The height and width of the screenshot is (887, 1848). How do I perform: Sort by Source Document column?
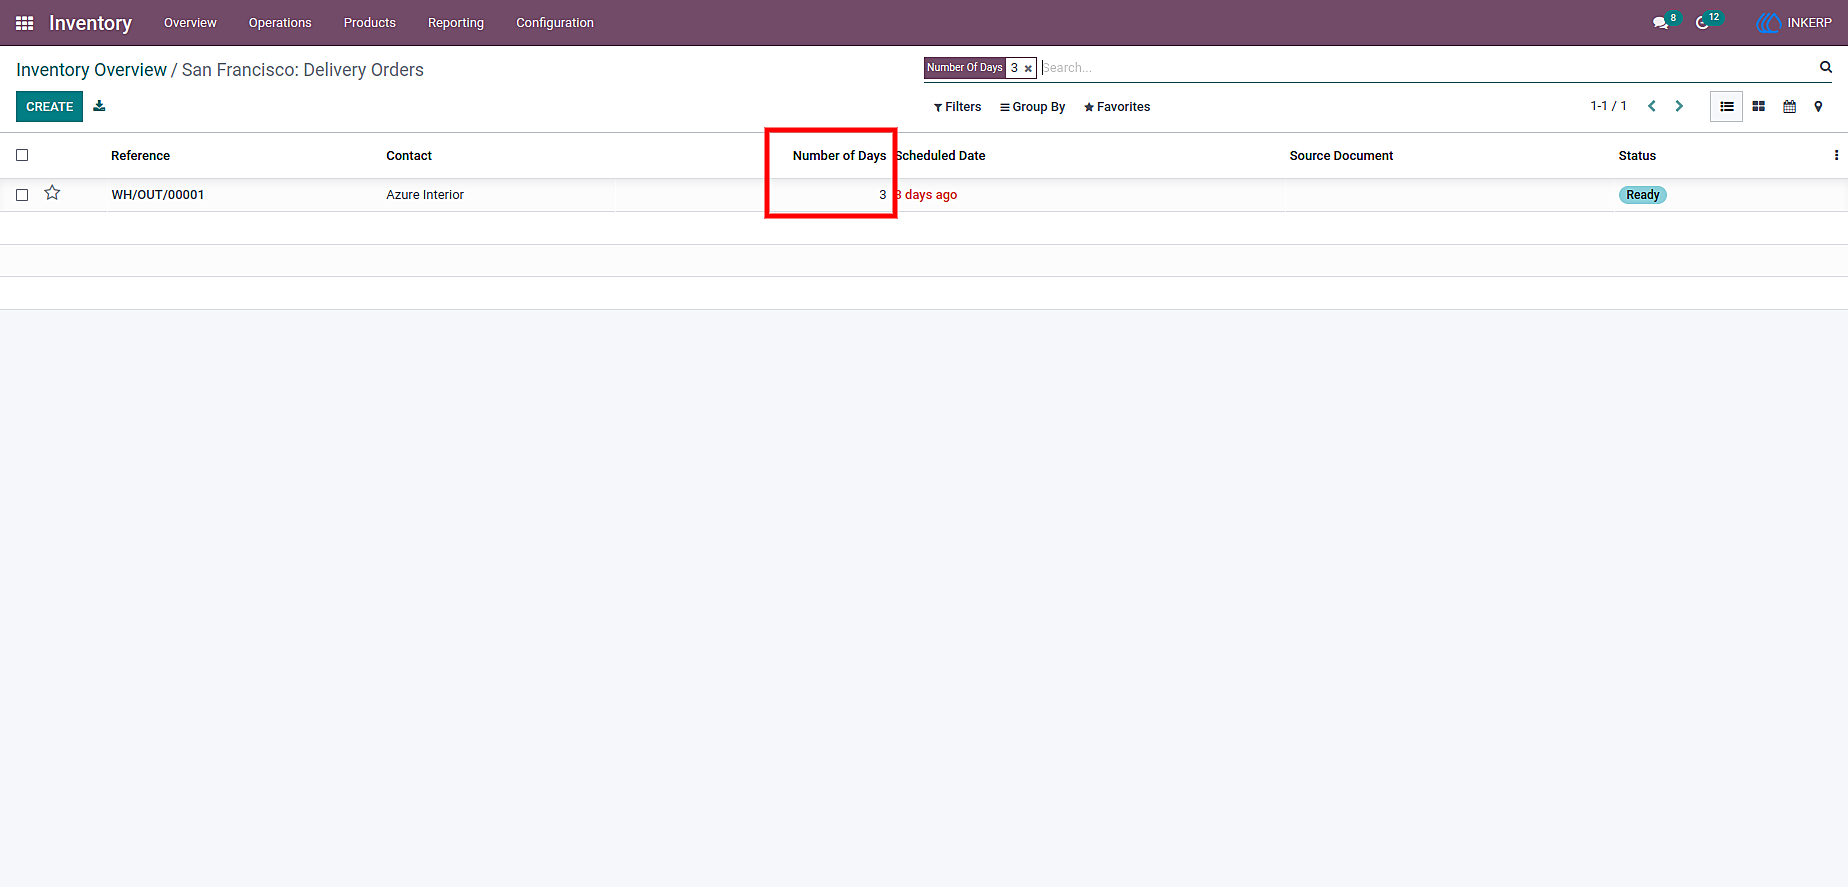click(x=1341, y=156)
